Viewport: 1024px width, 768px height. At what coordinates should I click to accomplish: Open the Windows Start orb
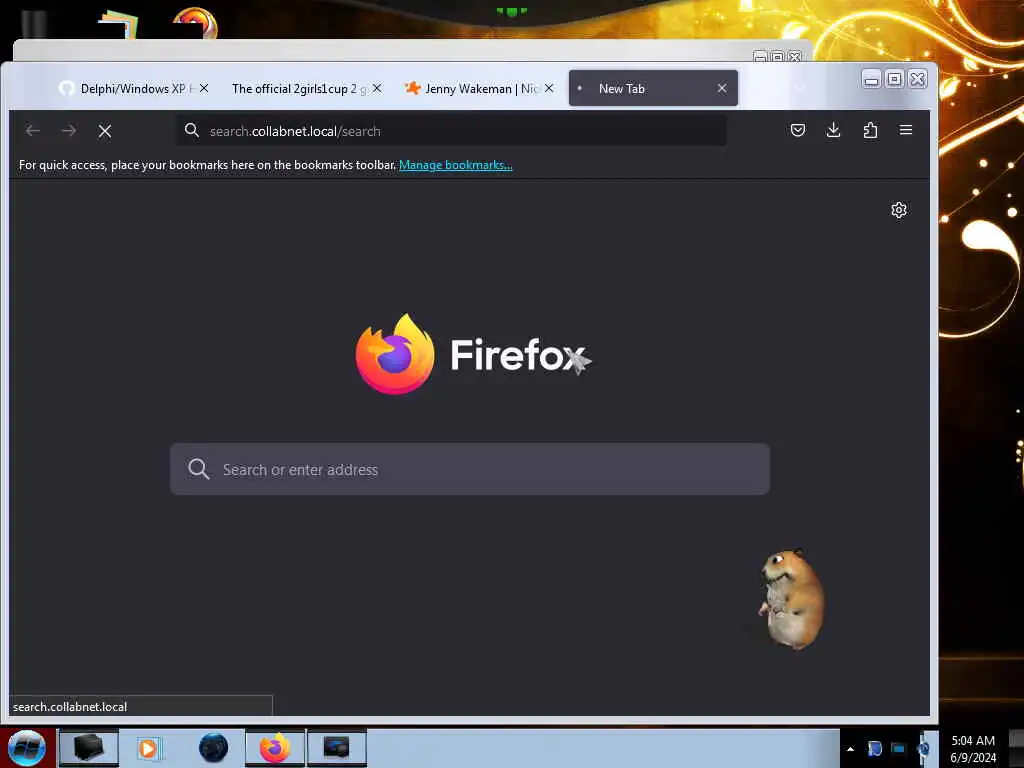pos(26,748)
